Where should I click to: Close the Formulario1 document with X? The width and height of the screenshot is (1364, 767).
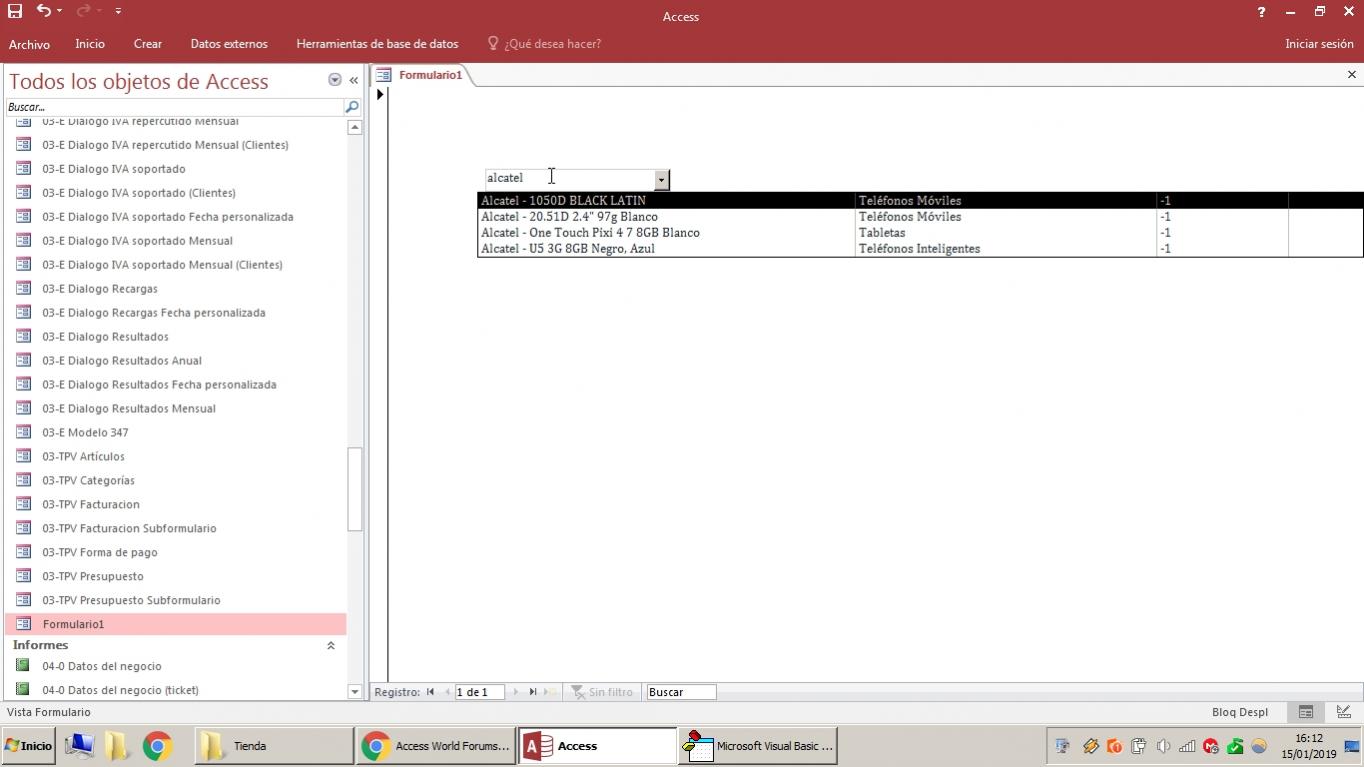click(x=1352, y=75)
